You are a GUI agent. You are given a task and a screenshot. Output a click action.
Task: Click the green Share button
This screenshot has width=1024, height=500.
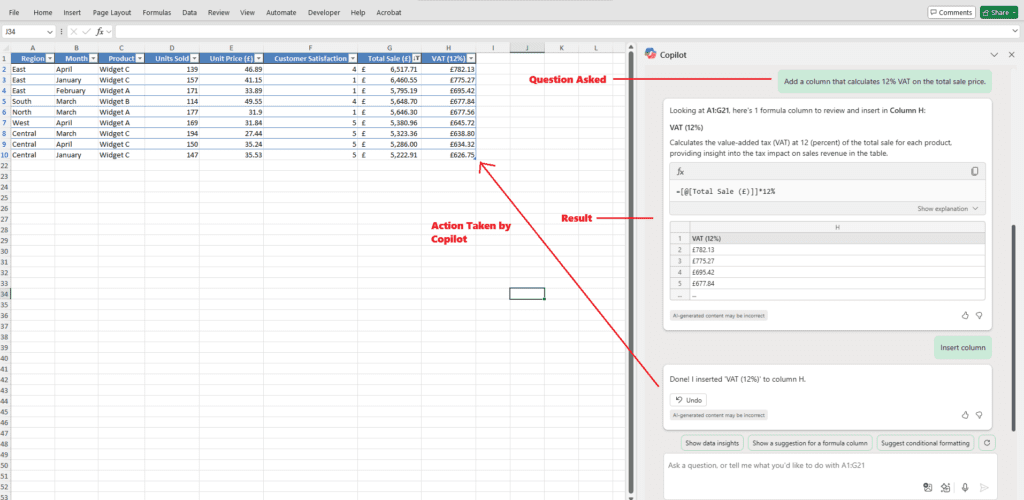point(999,12)
